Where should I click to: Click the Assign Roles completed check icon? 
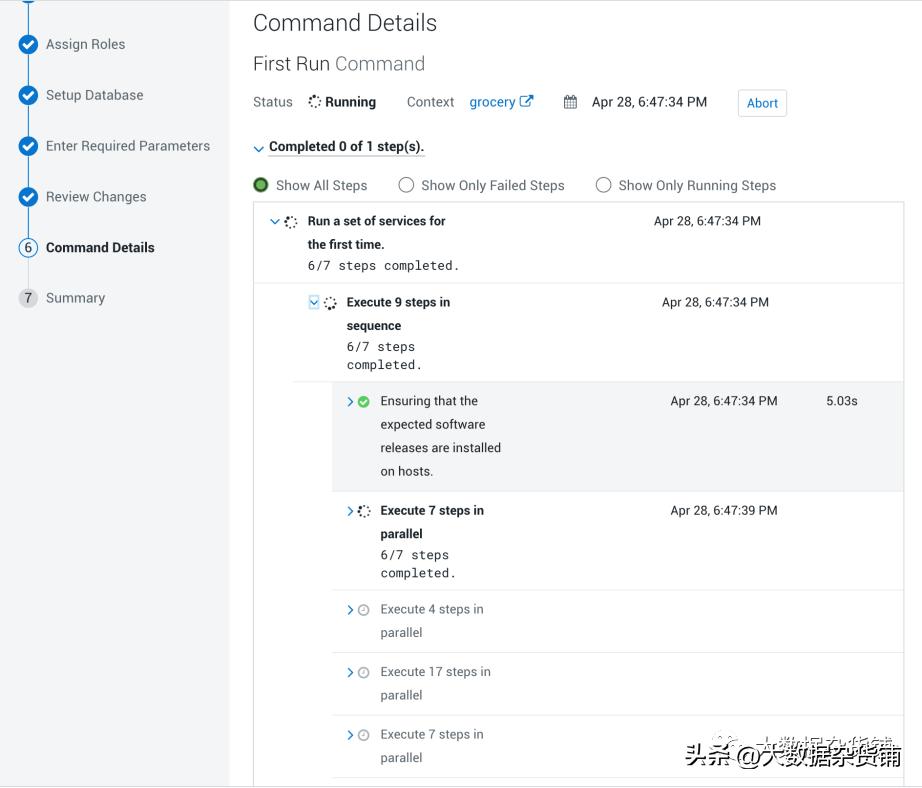(x=28, y=45)
